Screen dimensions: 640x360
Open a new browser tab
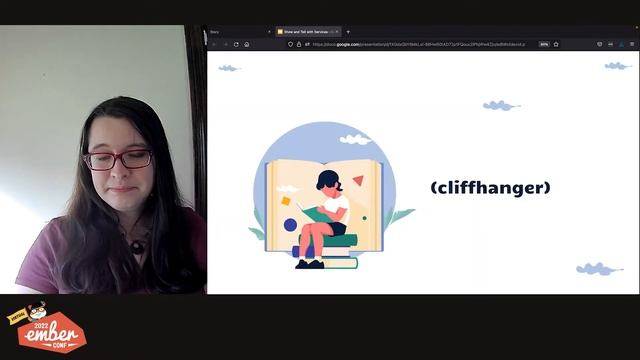coord(348,31)
